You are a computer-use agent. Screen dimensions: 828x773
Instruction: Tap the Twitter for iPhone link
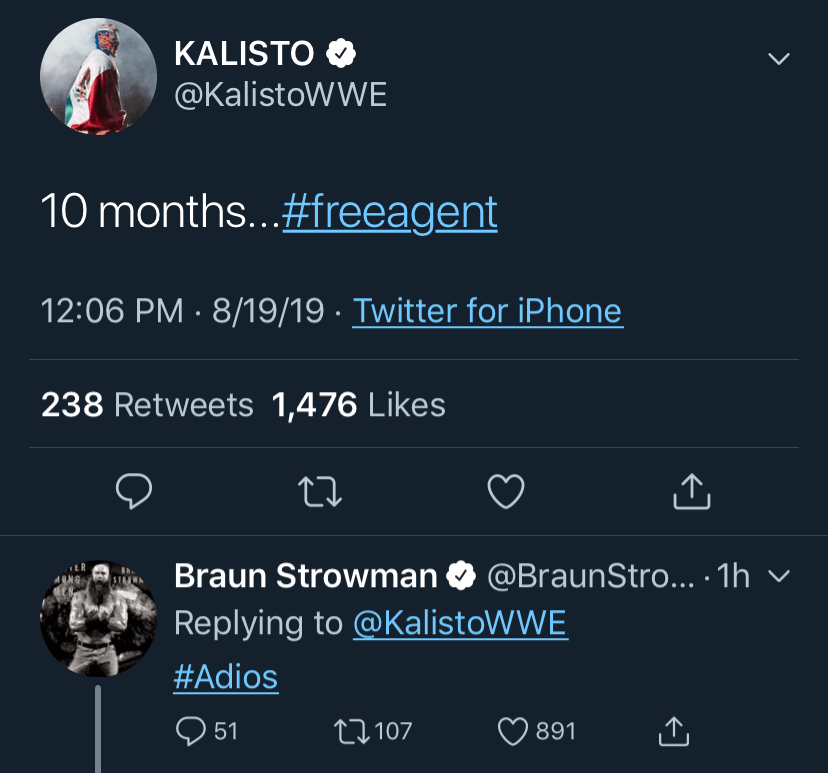[x=487, y=311]
